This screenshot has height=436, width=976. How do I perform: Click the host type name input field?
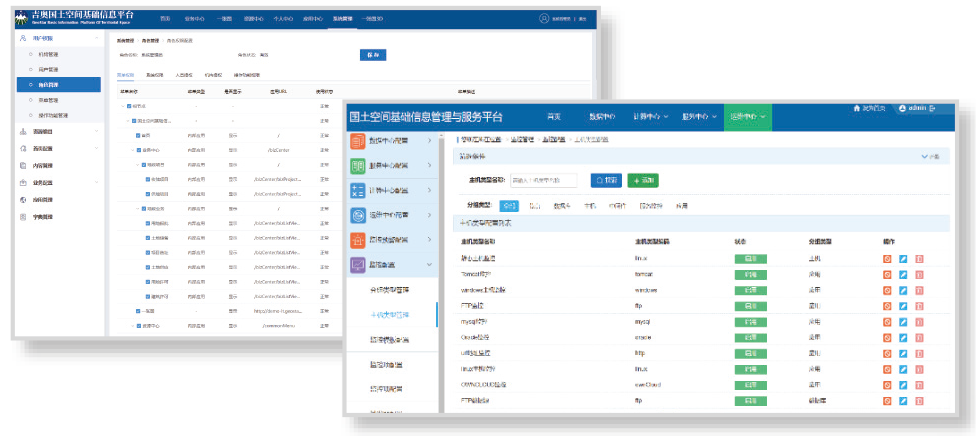[x=543, y=181]
